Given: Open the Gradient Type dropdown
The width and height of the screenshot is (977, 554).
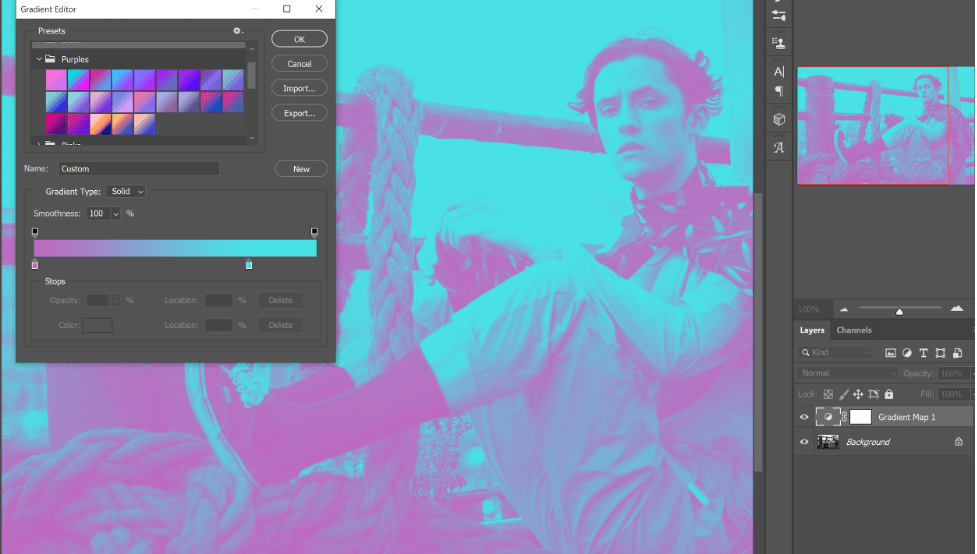Looking at the screenshot, I should click(x=127, y=191).
